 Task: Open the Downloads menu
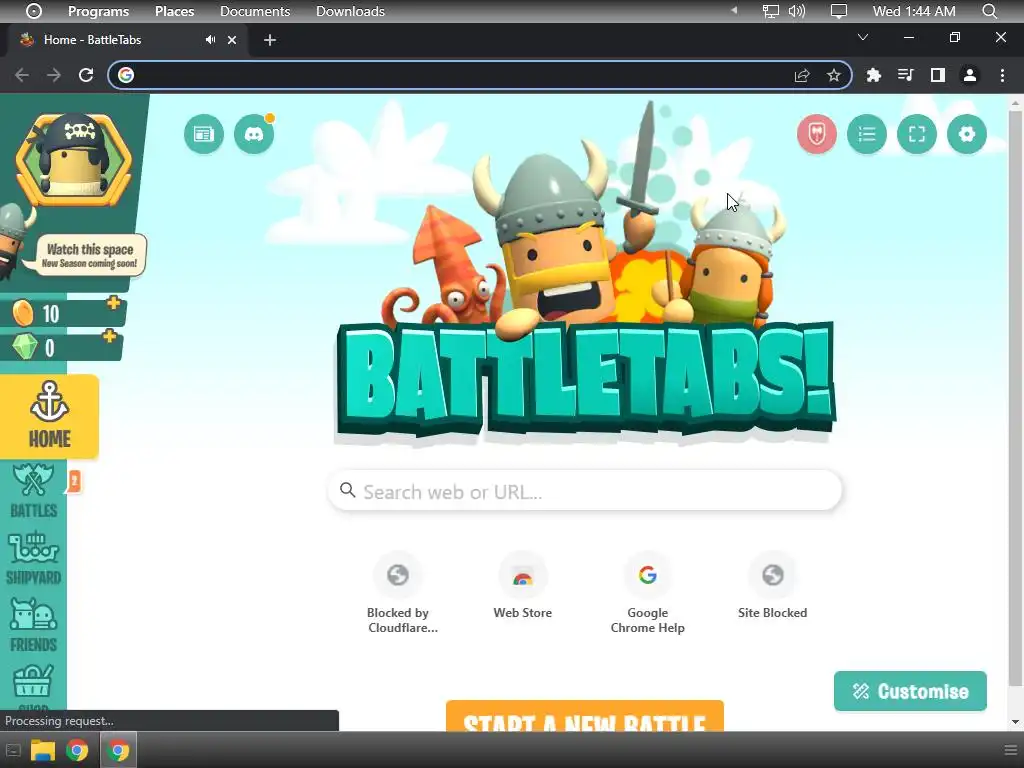point(350,11)
